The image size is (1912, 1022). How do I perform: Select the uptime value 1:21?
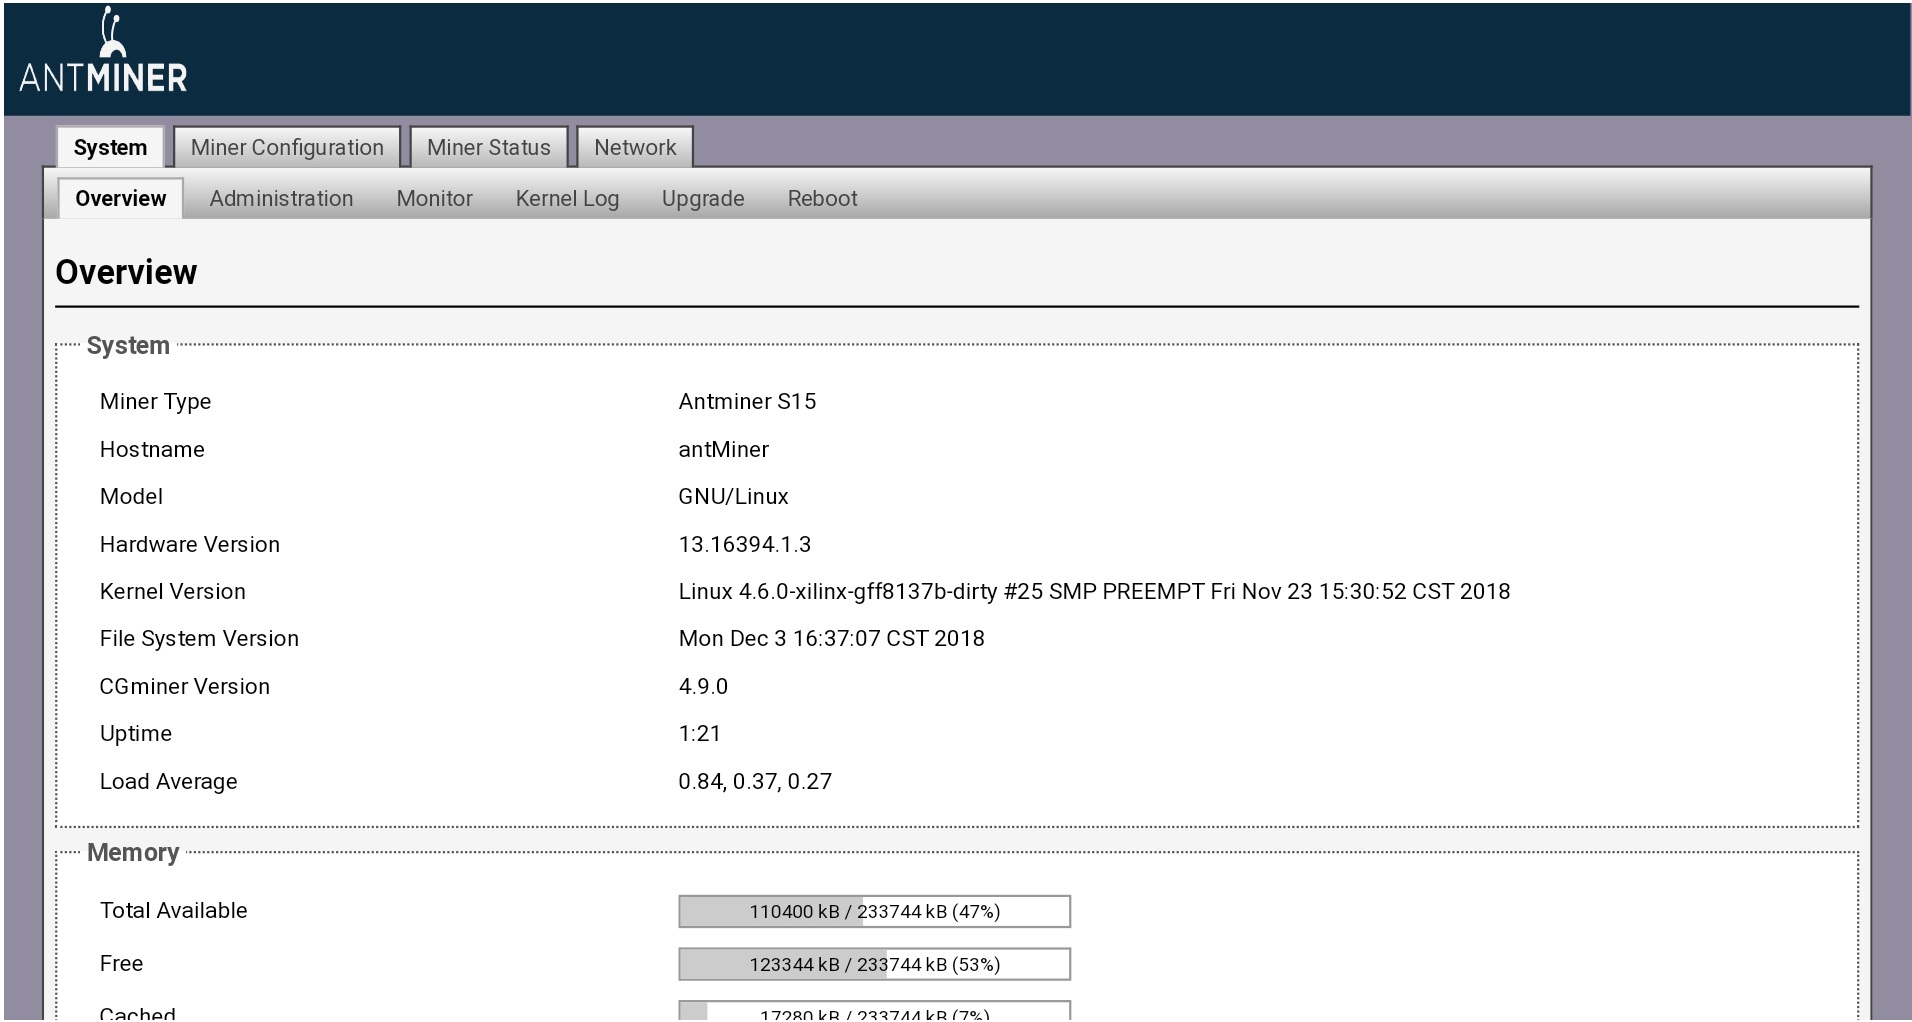click(699, 733)
